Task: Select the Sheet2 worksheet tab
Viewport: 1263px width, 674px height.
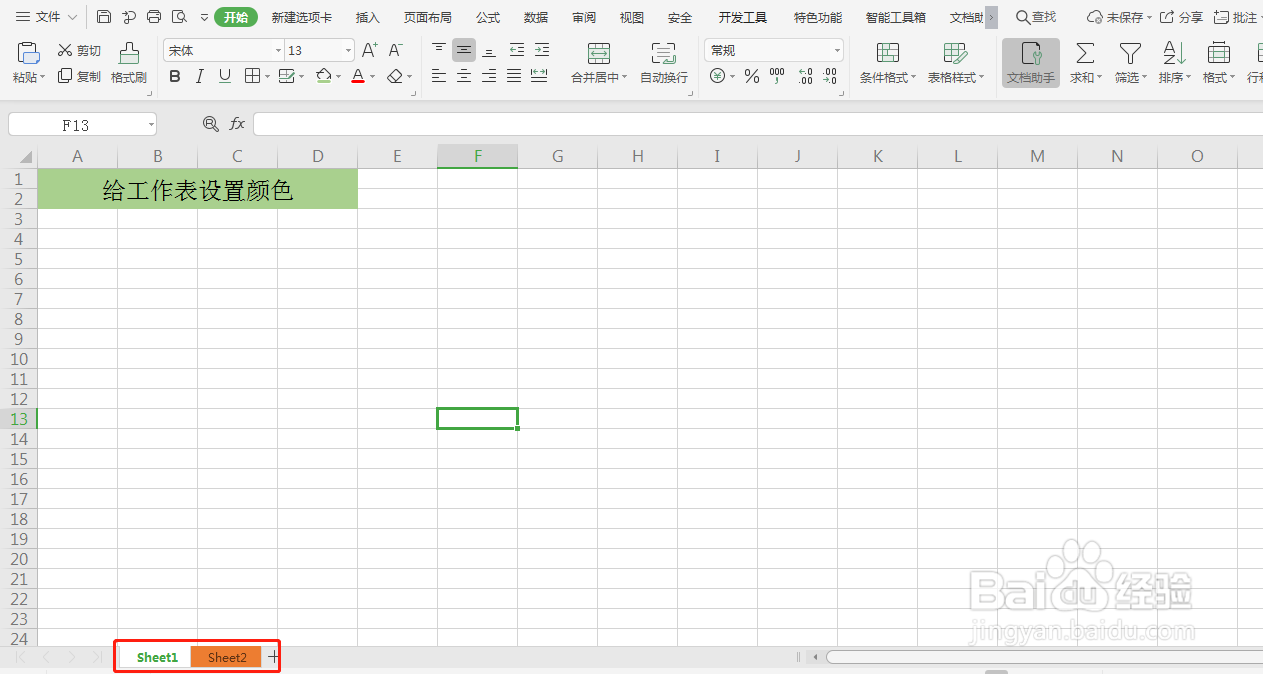Action: 227,657
